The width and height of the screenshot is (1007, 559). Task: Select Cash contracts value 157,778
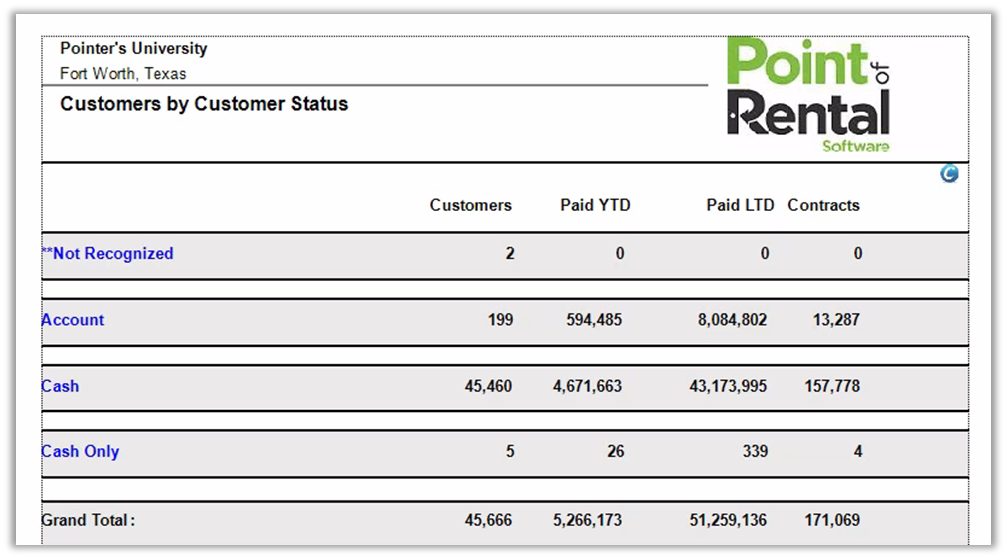click(x=831, y=386)
